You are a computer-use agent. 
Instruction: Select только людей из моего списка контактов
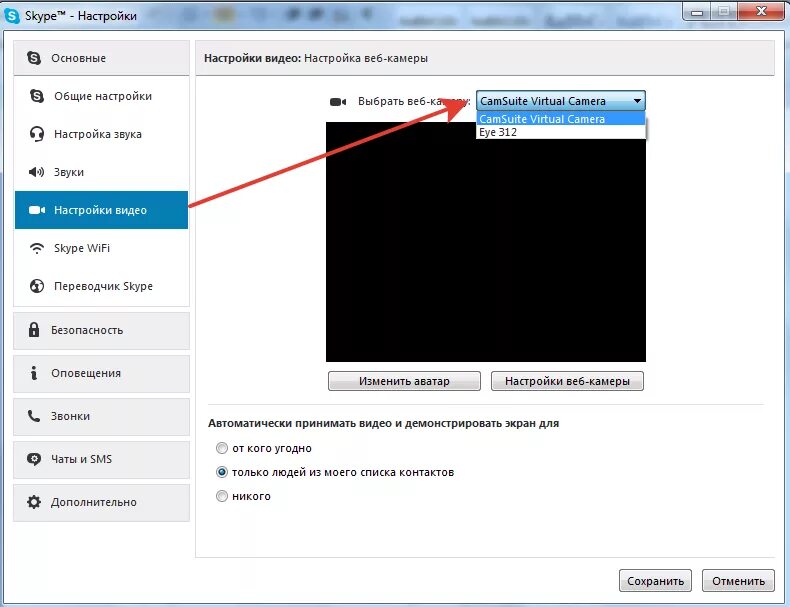(x=222, y=472)
